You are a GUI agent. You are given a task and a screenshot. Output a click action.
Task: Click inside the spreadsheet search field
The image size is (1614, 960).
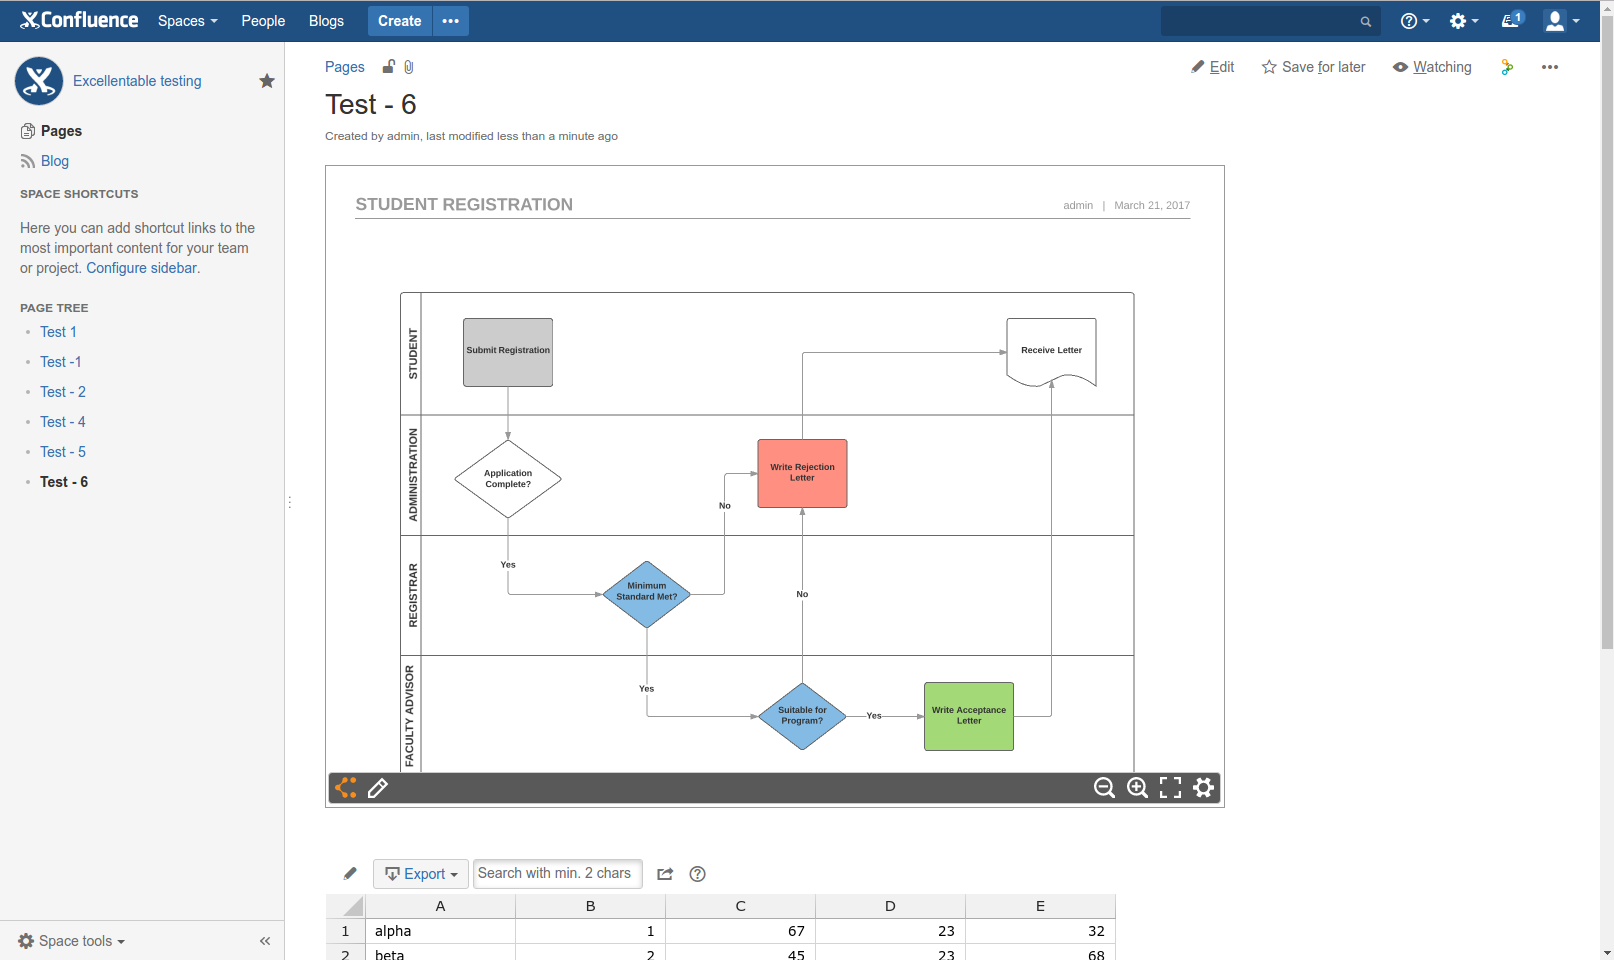pos(557,873)
